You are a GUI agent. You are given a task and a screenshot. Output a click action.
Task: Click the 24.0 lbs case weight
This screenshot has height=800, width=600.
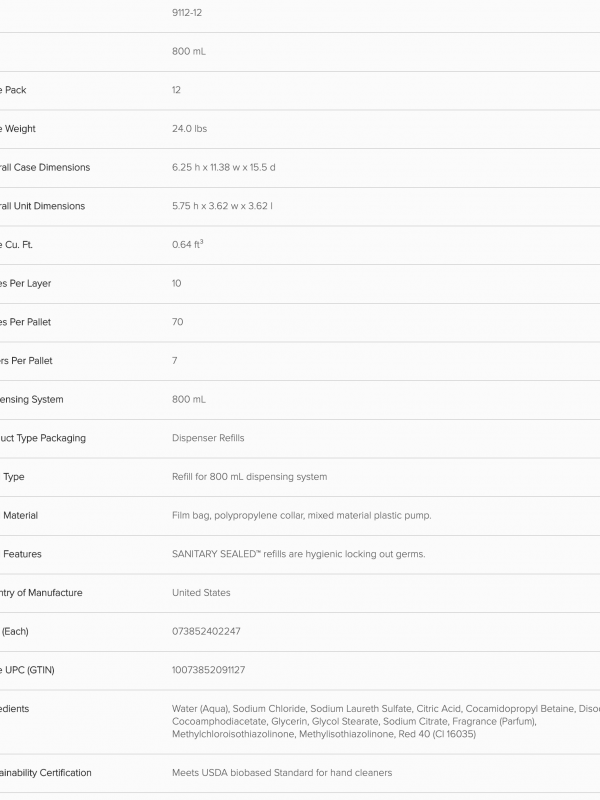pyautogui.click(x=189, y=129)
